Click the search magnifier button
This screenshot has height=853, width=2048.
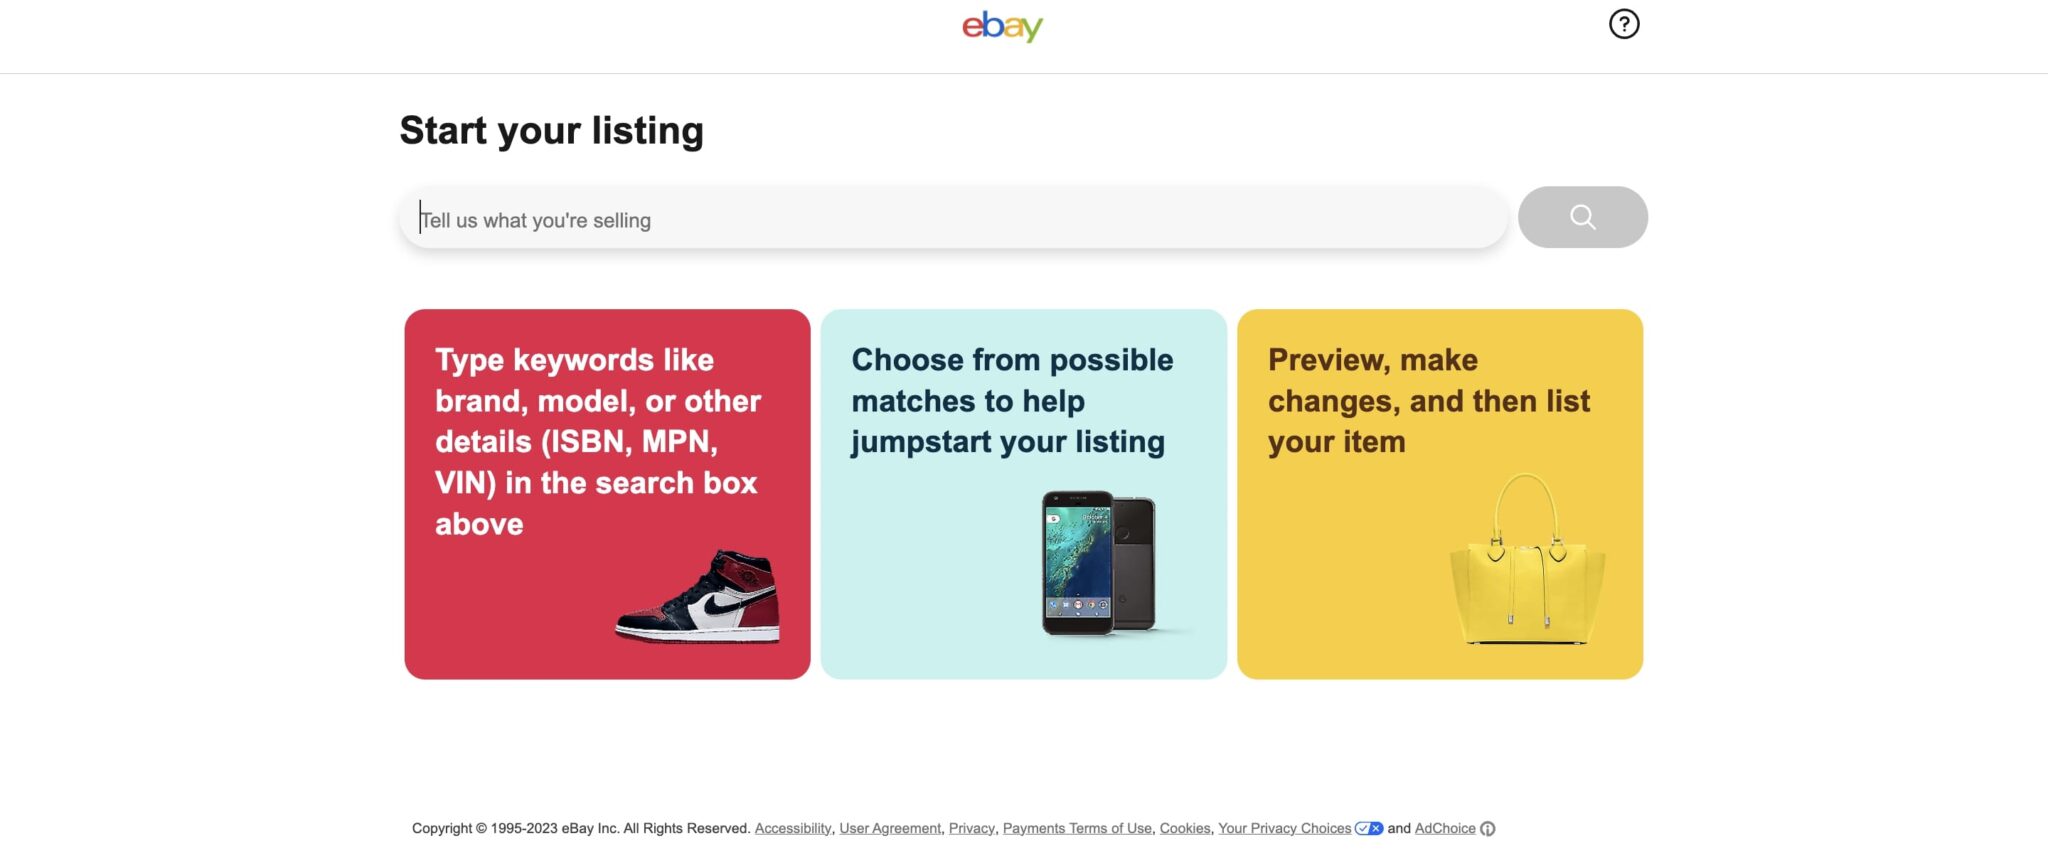pyautogui.click(x=1583, y=216)
